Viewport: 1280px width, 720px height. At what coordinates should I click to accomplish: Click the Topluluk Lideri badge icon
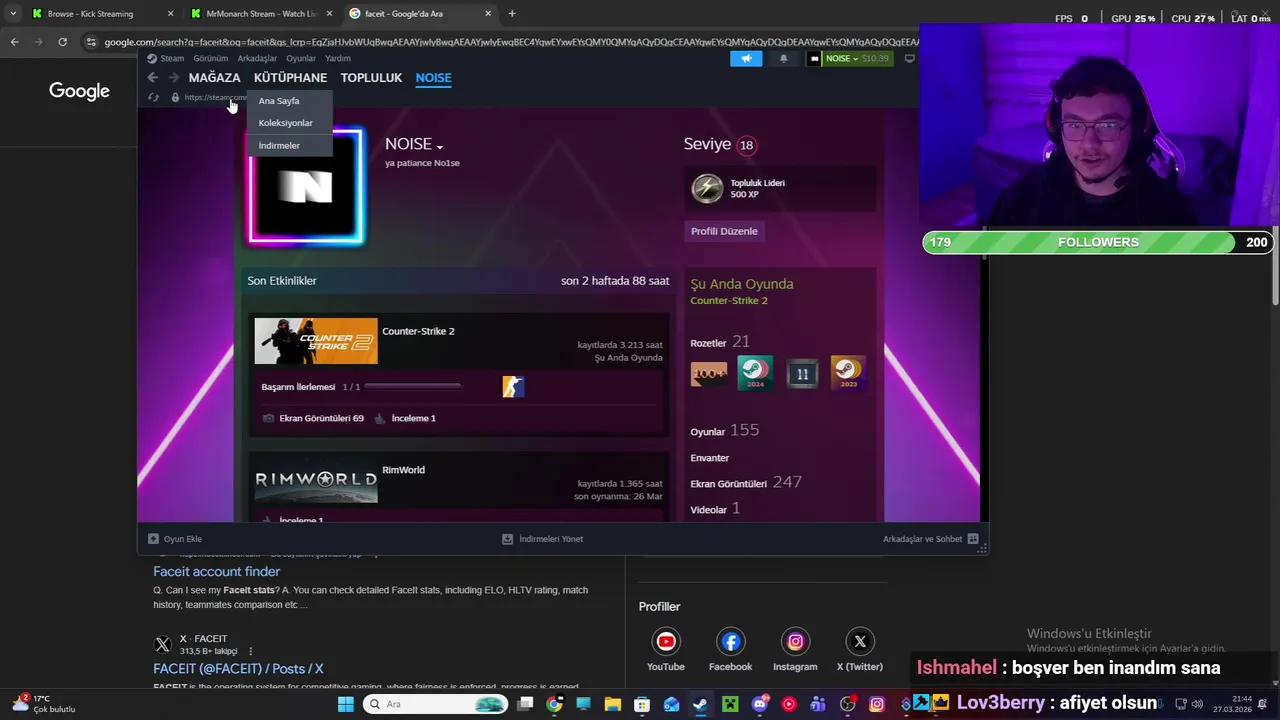click(707, 188)
